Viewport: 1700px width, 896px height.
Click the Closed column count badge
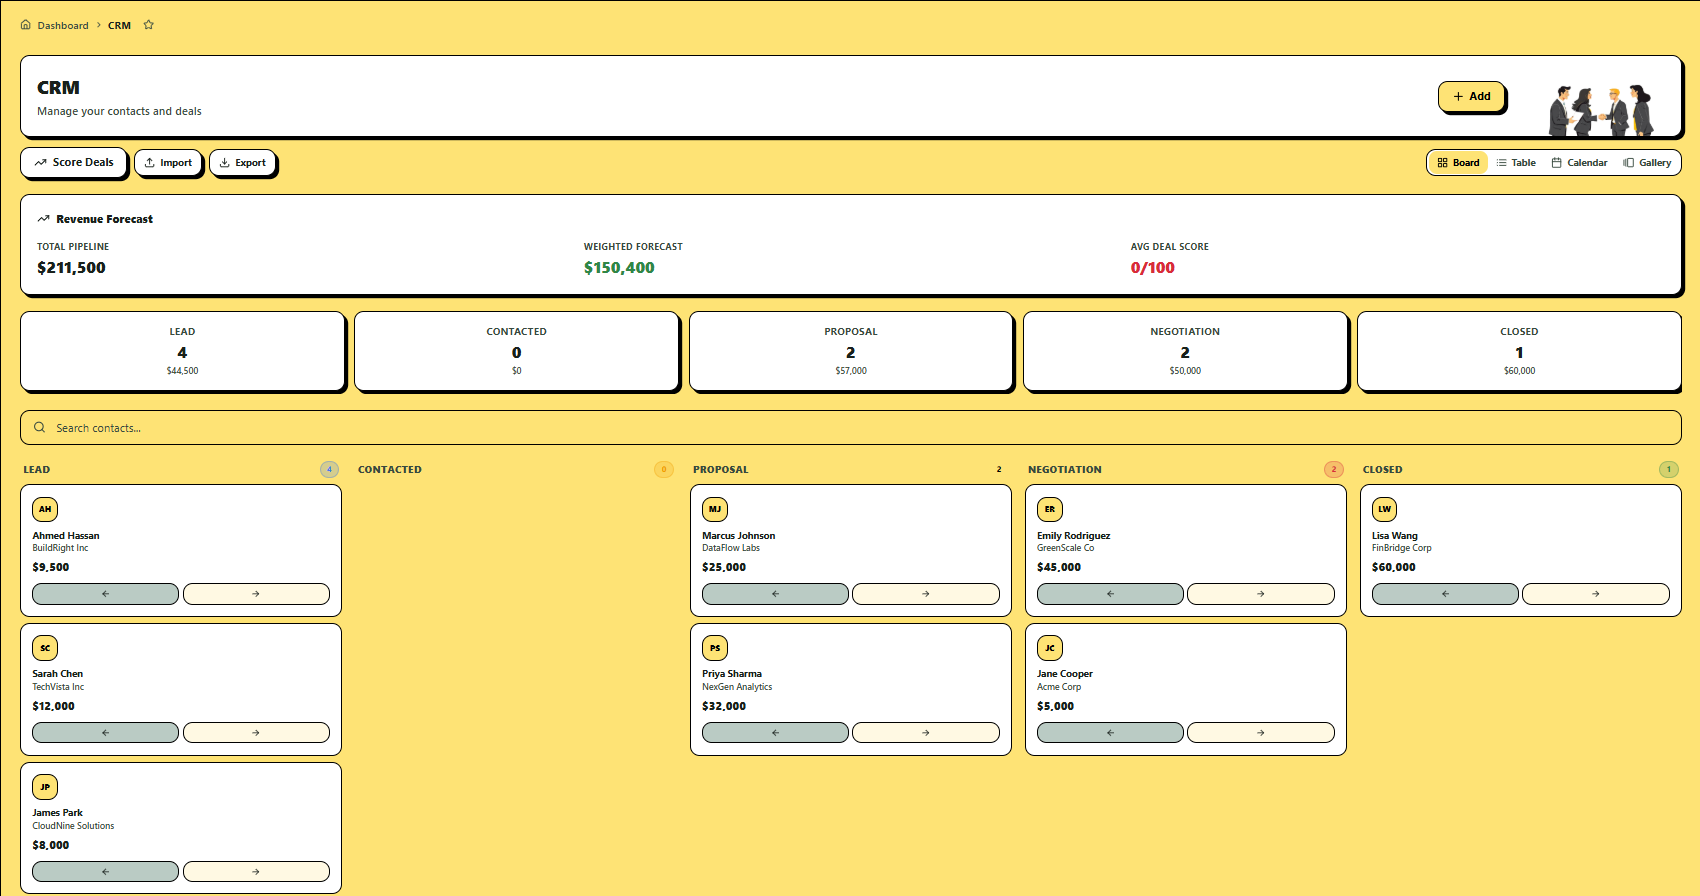point(1669,469)
